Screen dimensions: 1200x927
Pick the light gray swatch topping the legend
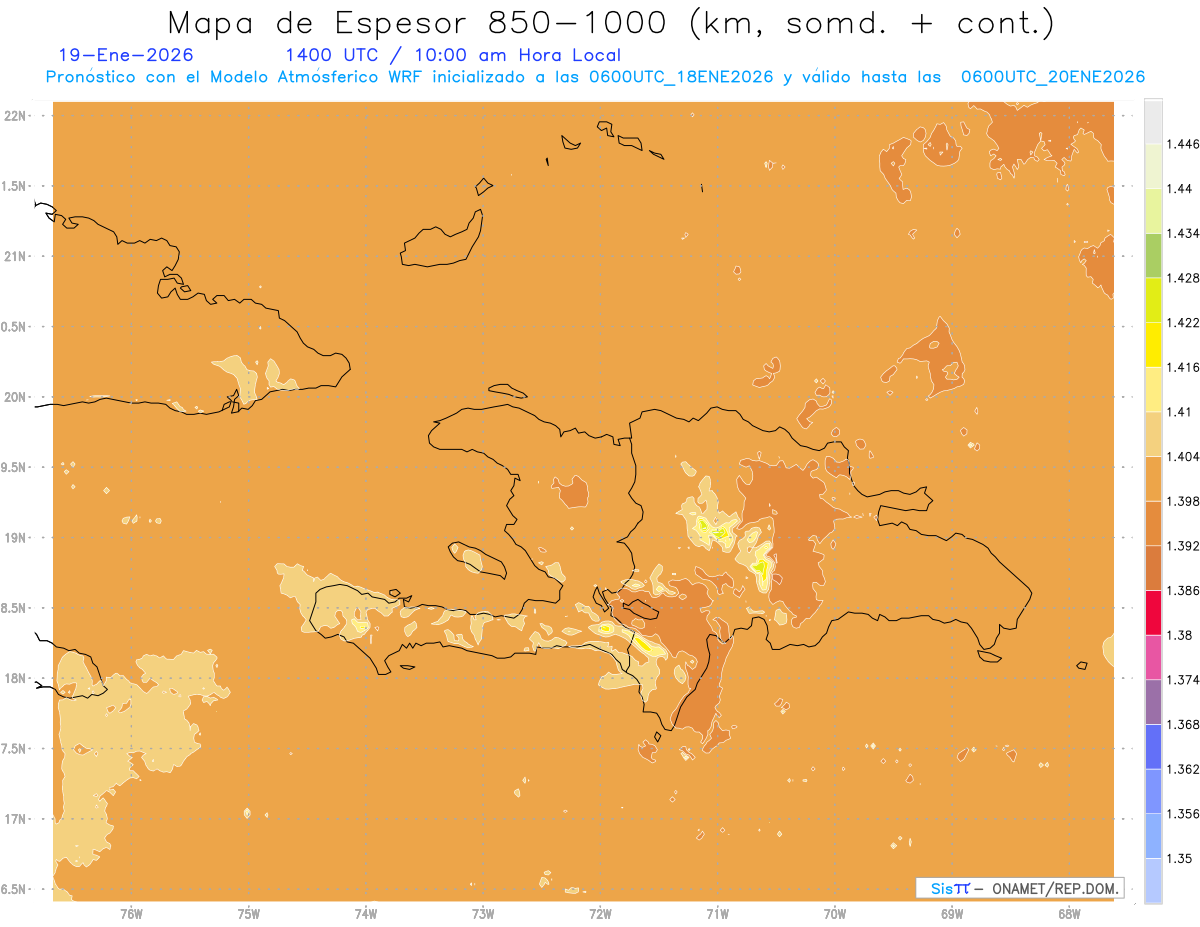tap(1153, 121)
